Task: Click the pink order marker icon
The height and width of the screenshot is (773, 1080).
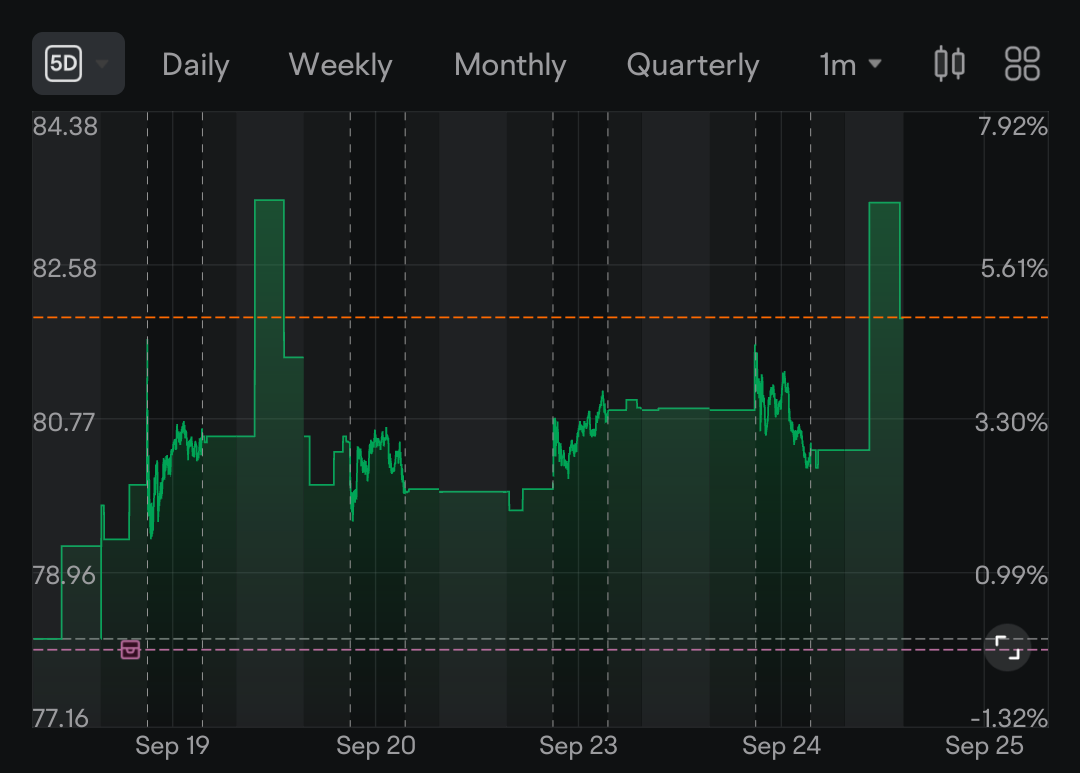Action: tap(130, 649)
